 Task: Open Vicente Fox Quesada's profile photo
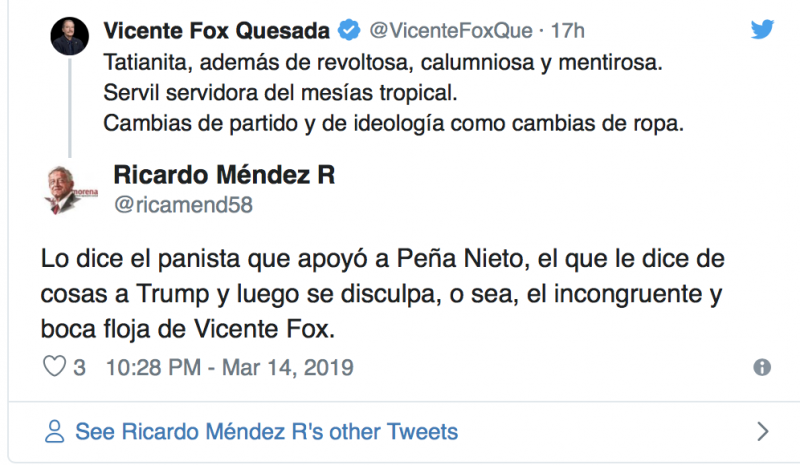[70, 37]
